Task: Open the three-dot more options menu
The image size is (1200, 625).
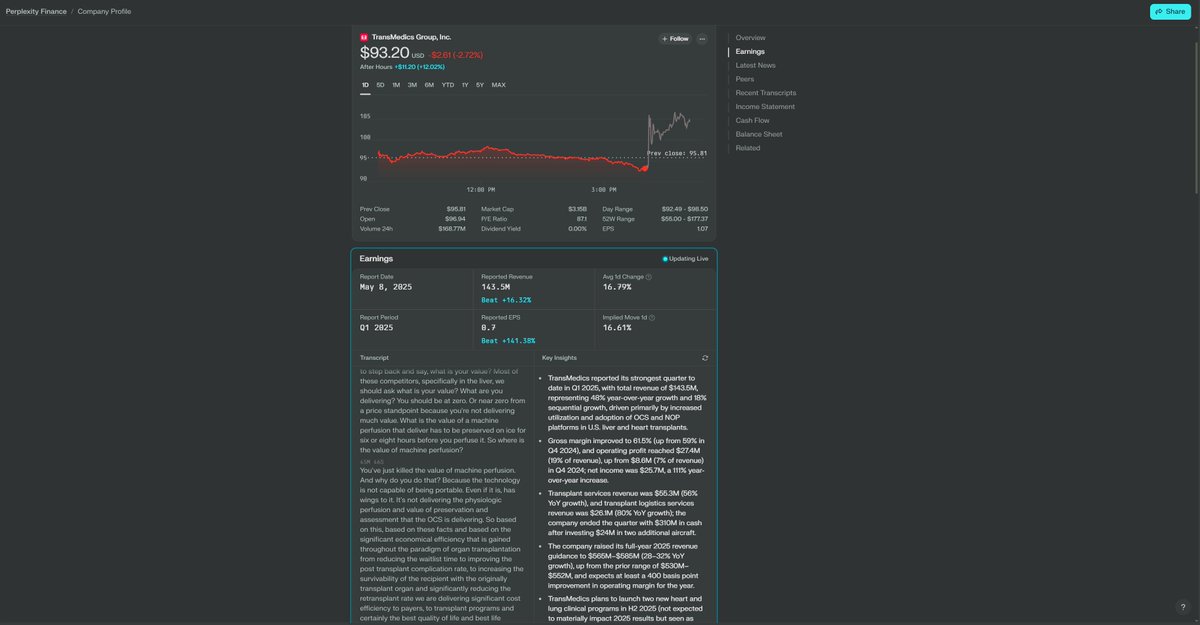Action: click(702, 38)
